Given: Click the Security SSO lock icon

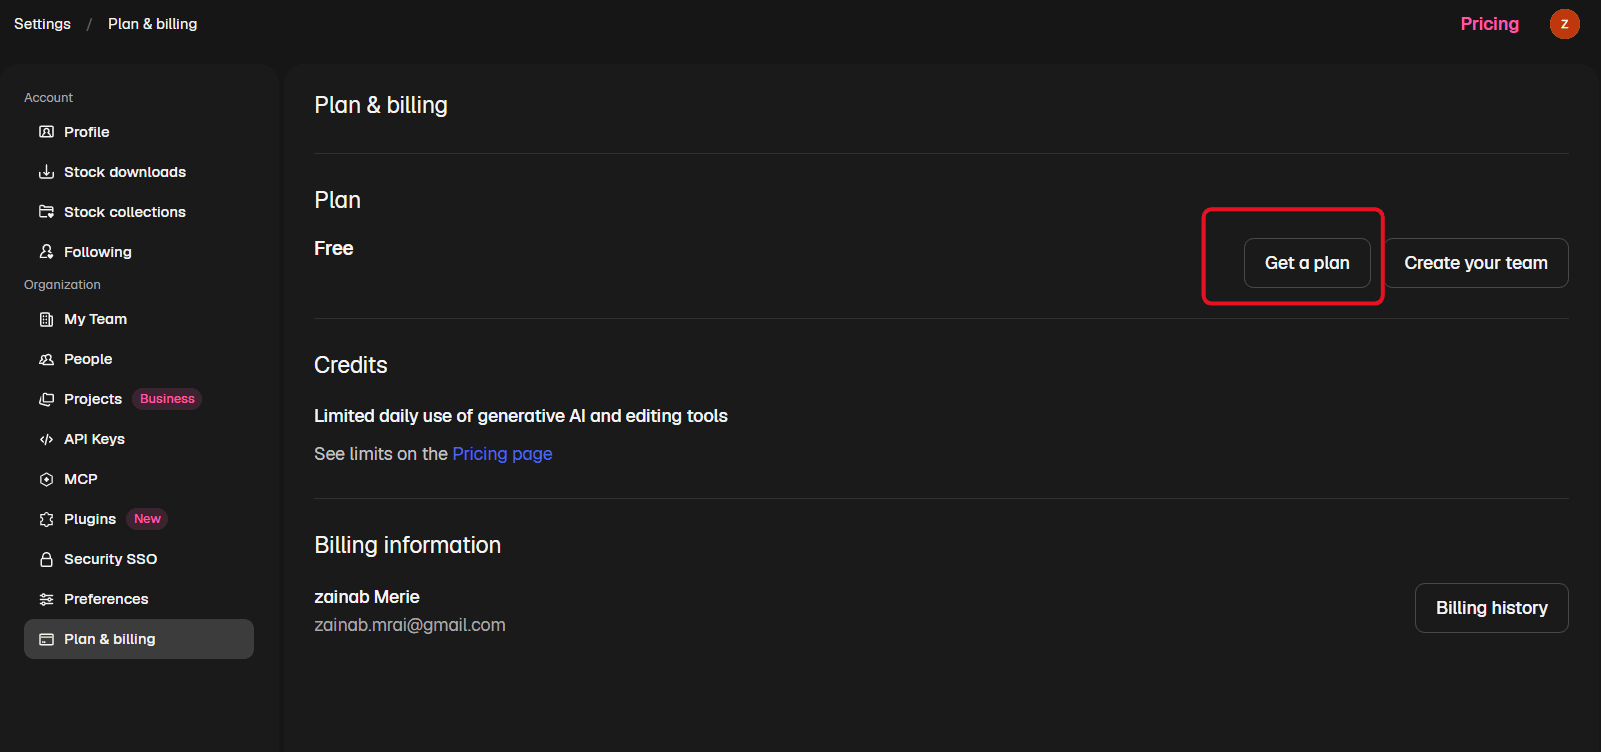Looking at the screenshot, I should [46, 559].
